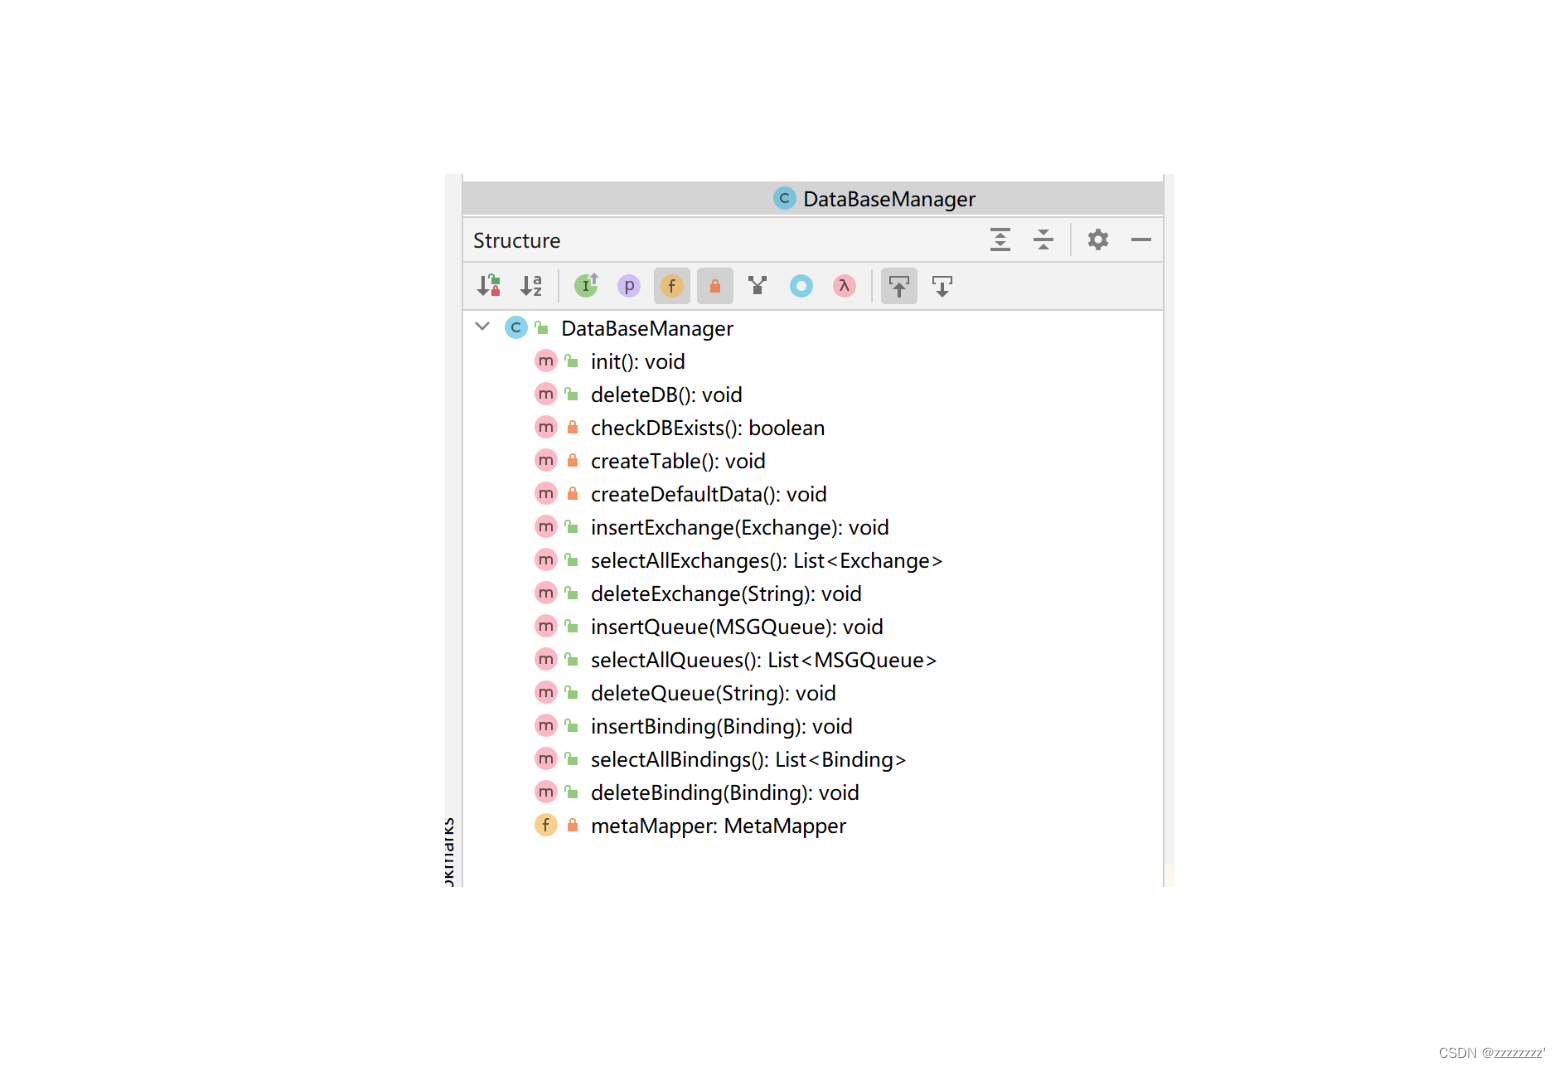Select DataBaseManager root class in tree
The height and width of the screenshot is (1068, 1560).
pyautogui.click(x=647, y=328)
